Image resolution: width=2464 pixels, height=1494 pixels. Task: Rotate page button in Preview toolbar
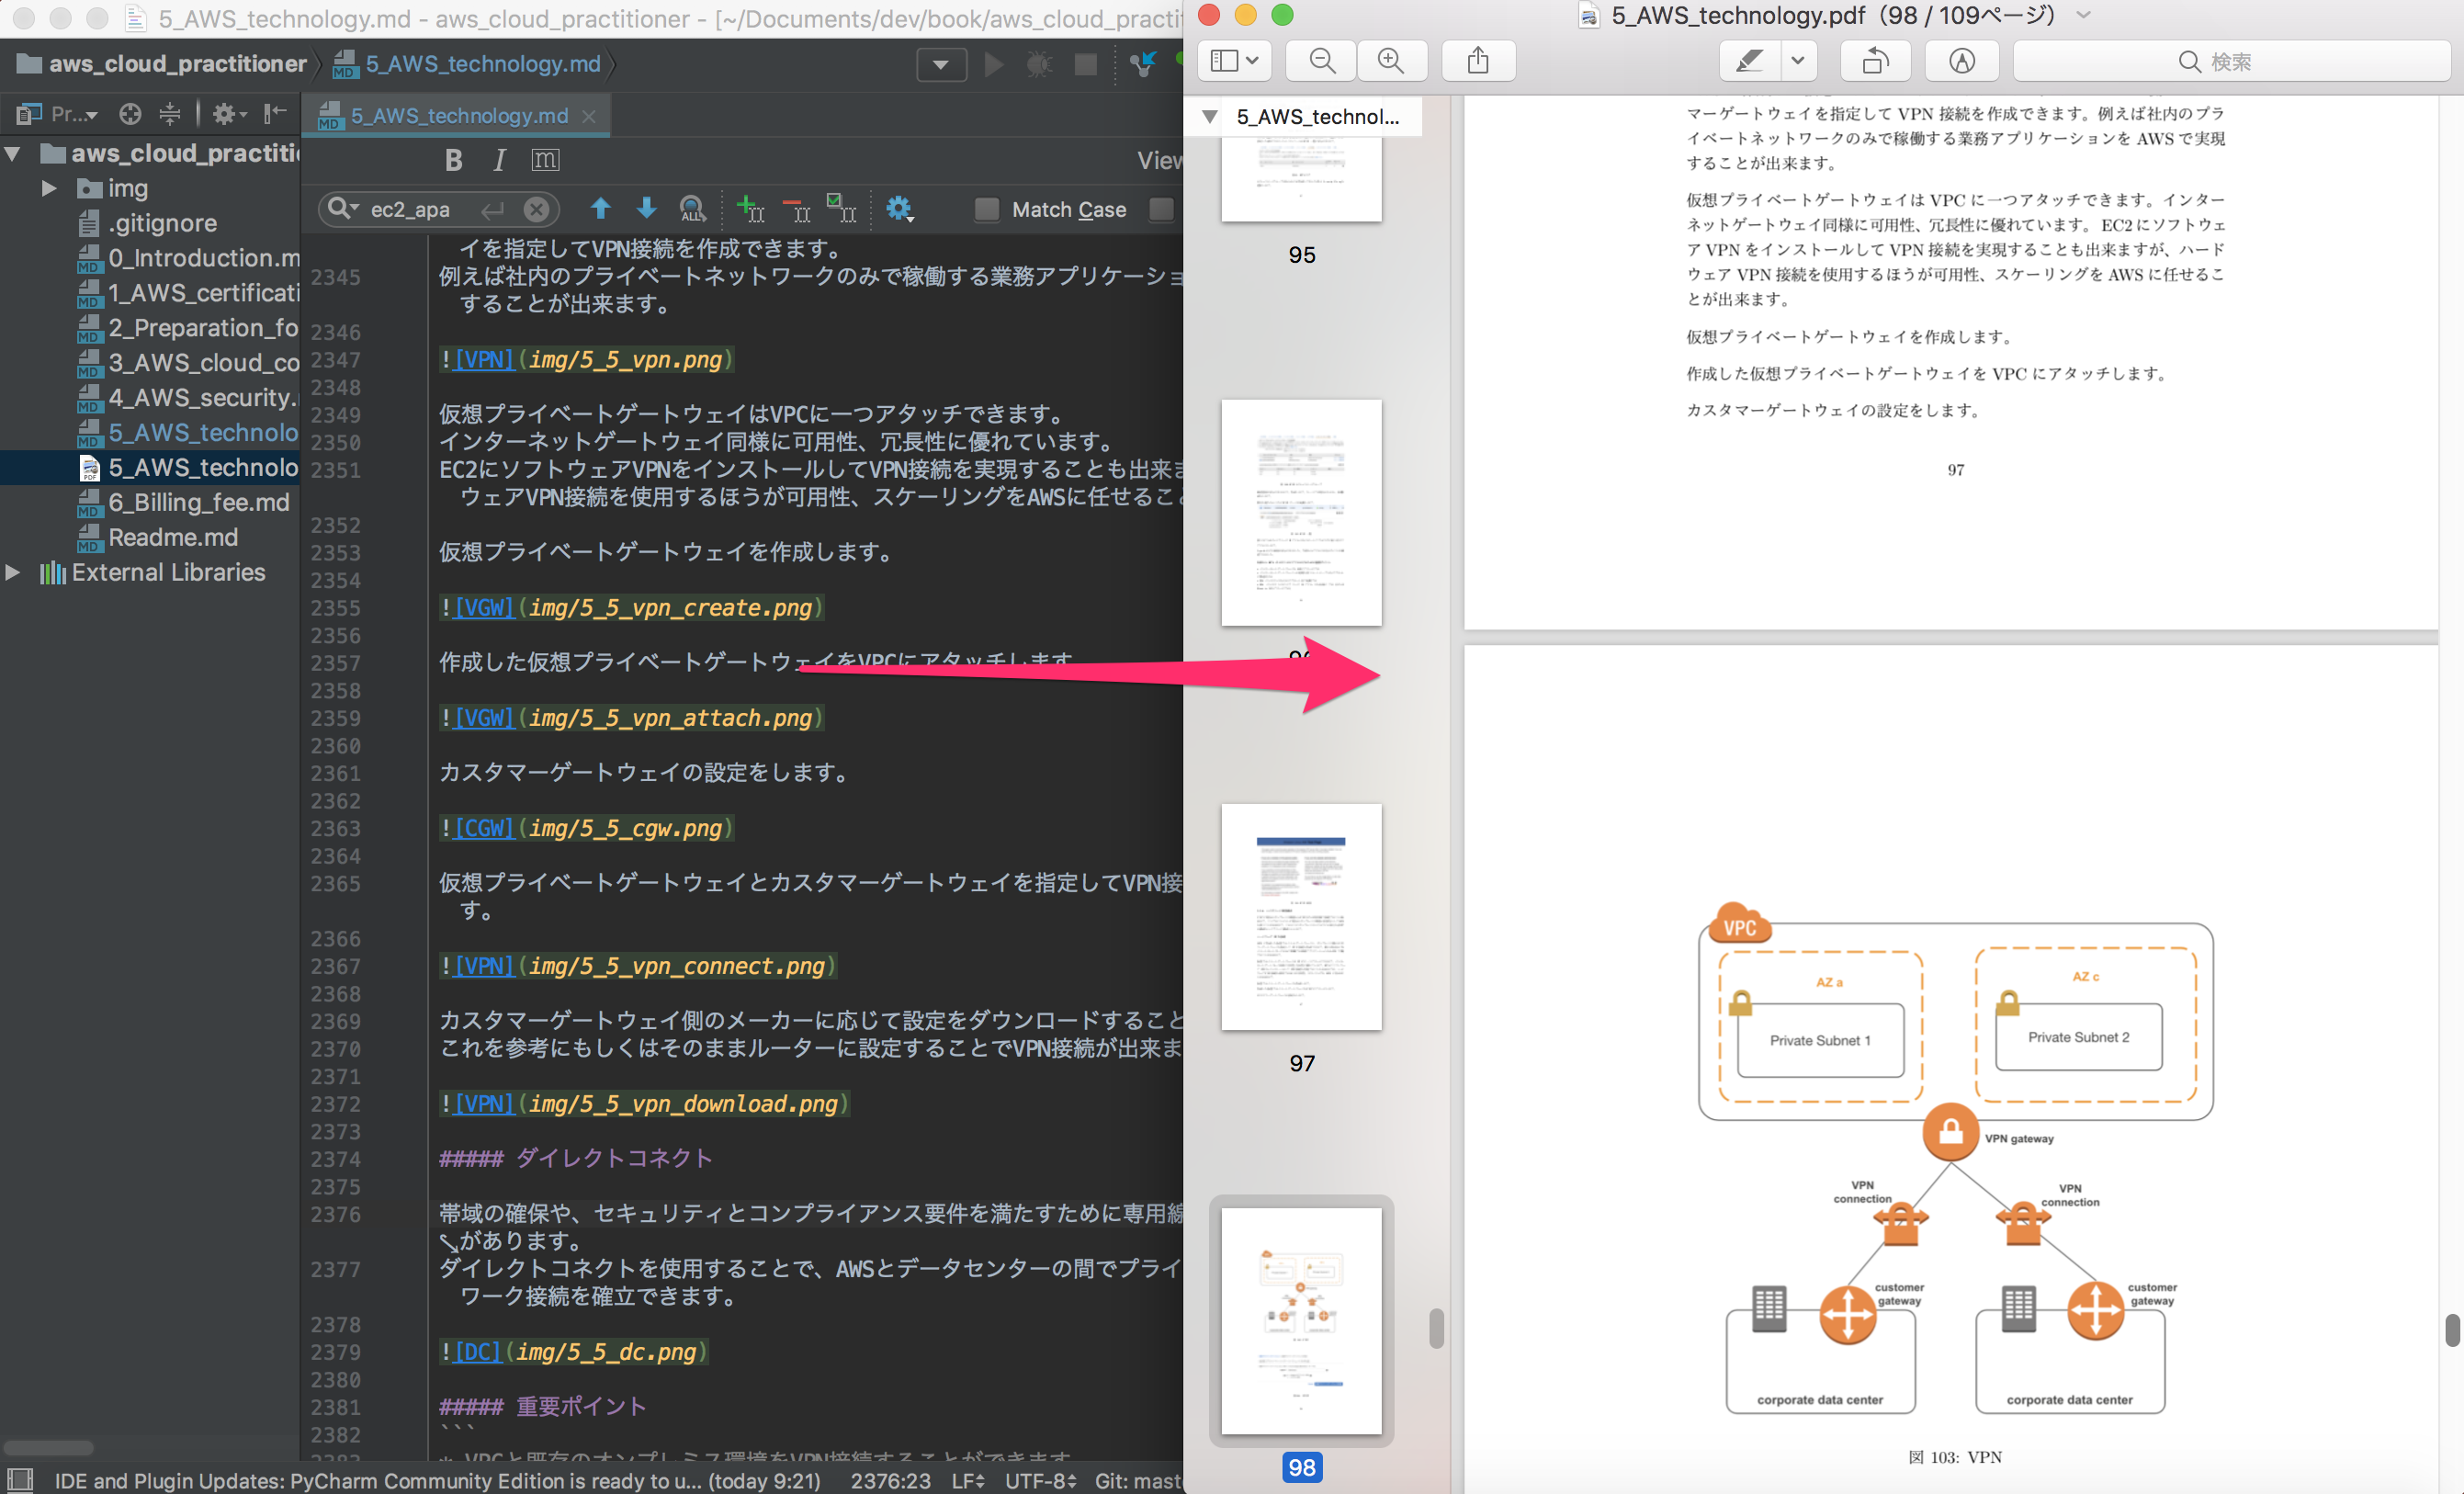[x=1875, y=61]
